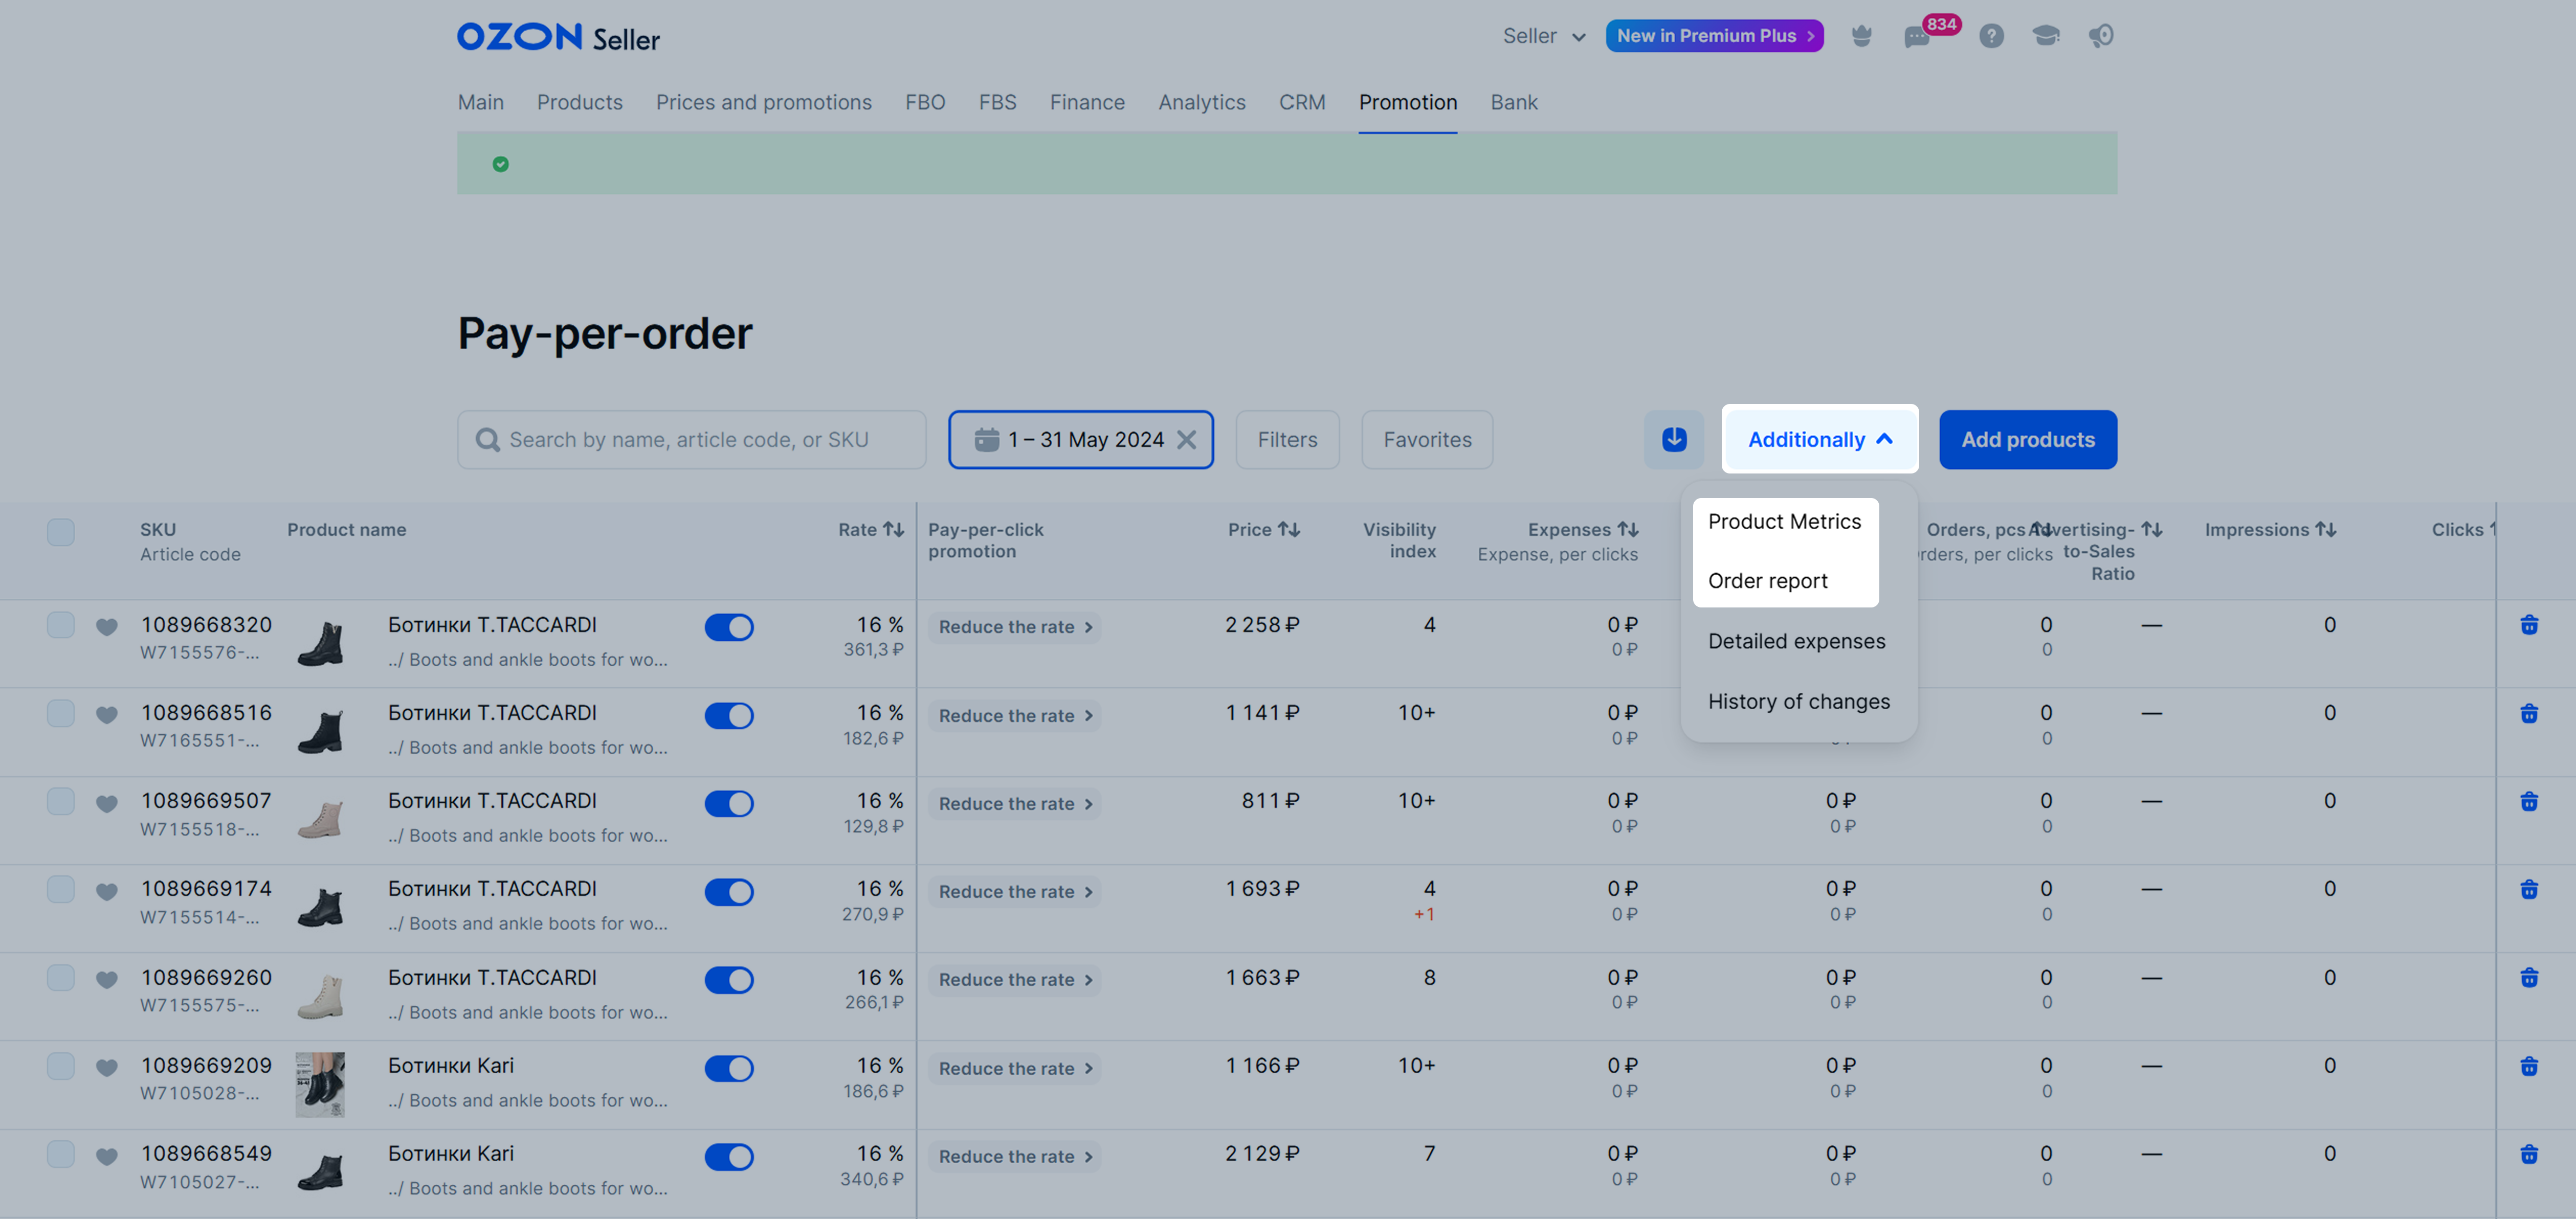Favorite product 1089669174 with heart icon
Screen dimensions: 2576x1219
pyautogui.click(x=106, y=891)
